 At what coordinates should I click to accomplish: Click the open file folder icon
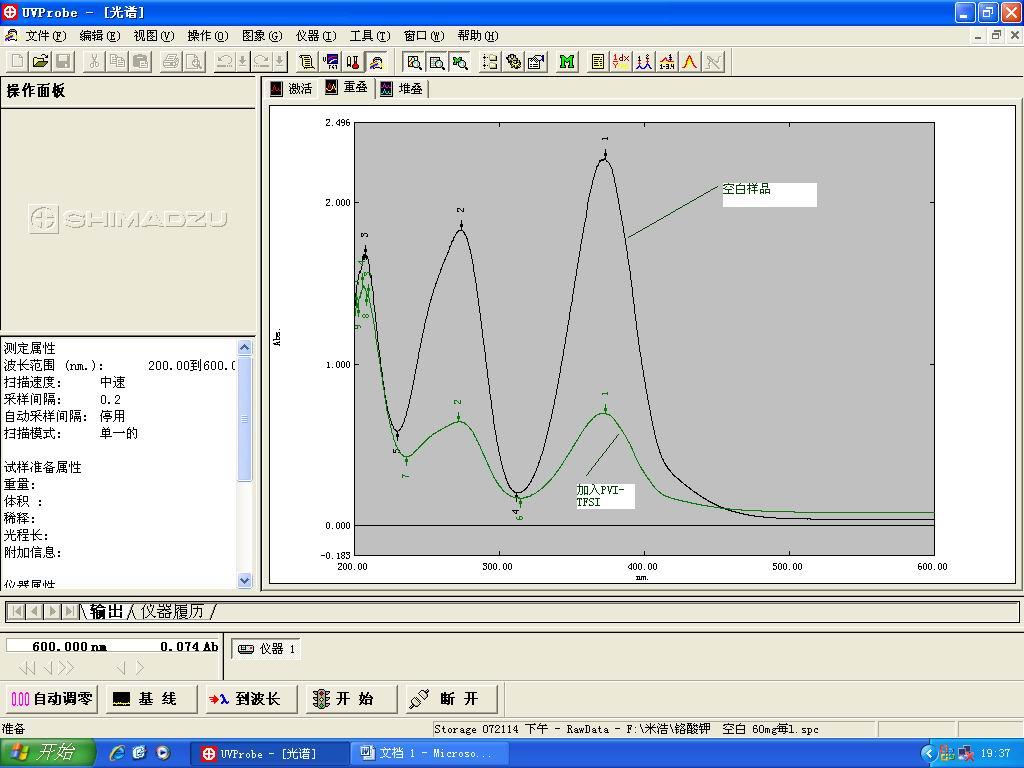40,62
